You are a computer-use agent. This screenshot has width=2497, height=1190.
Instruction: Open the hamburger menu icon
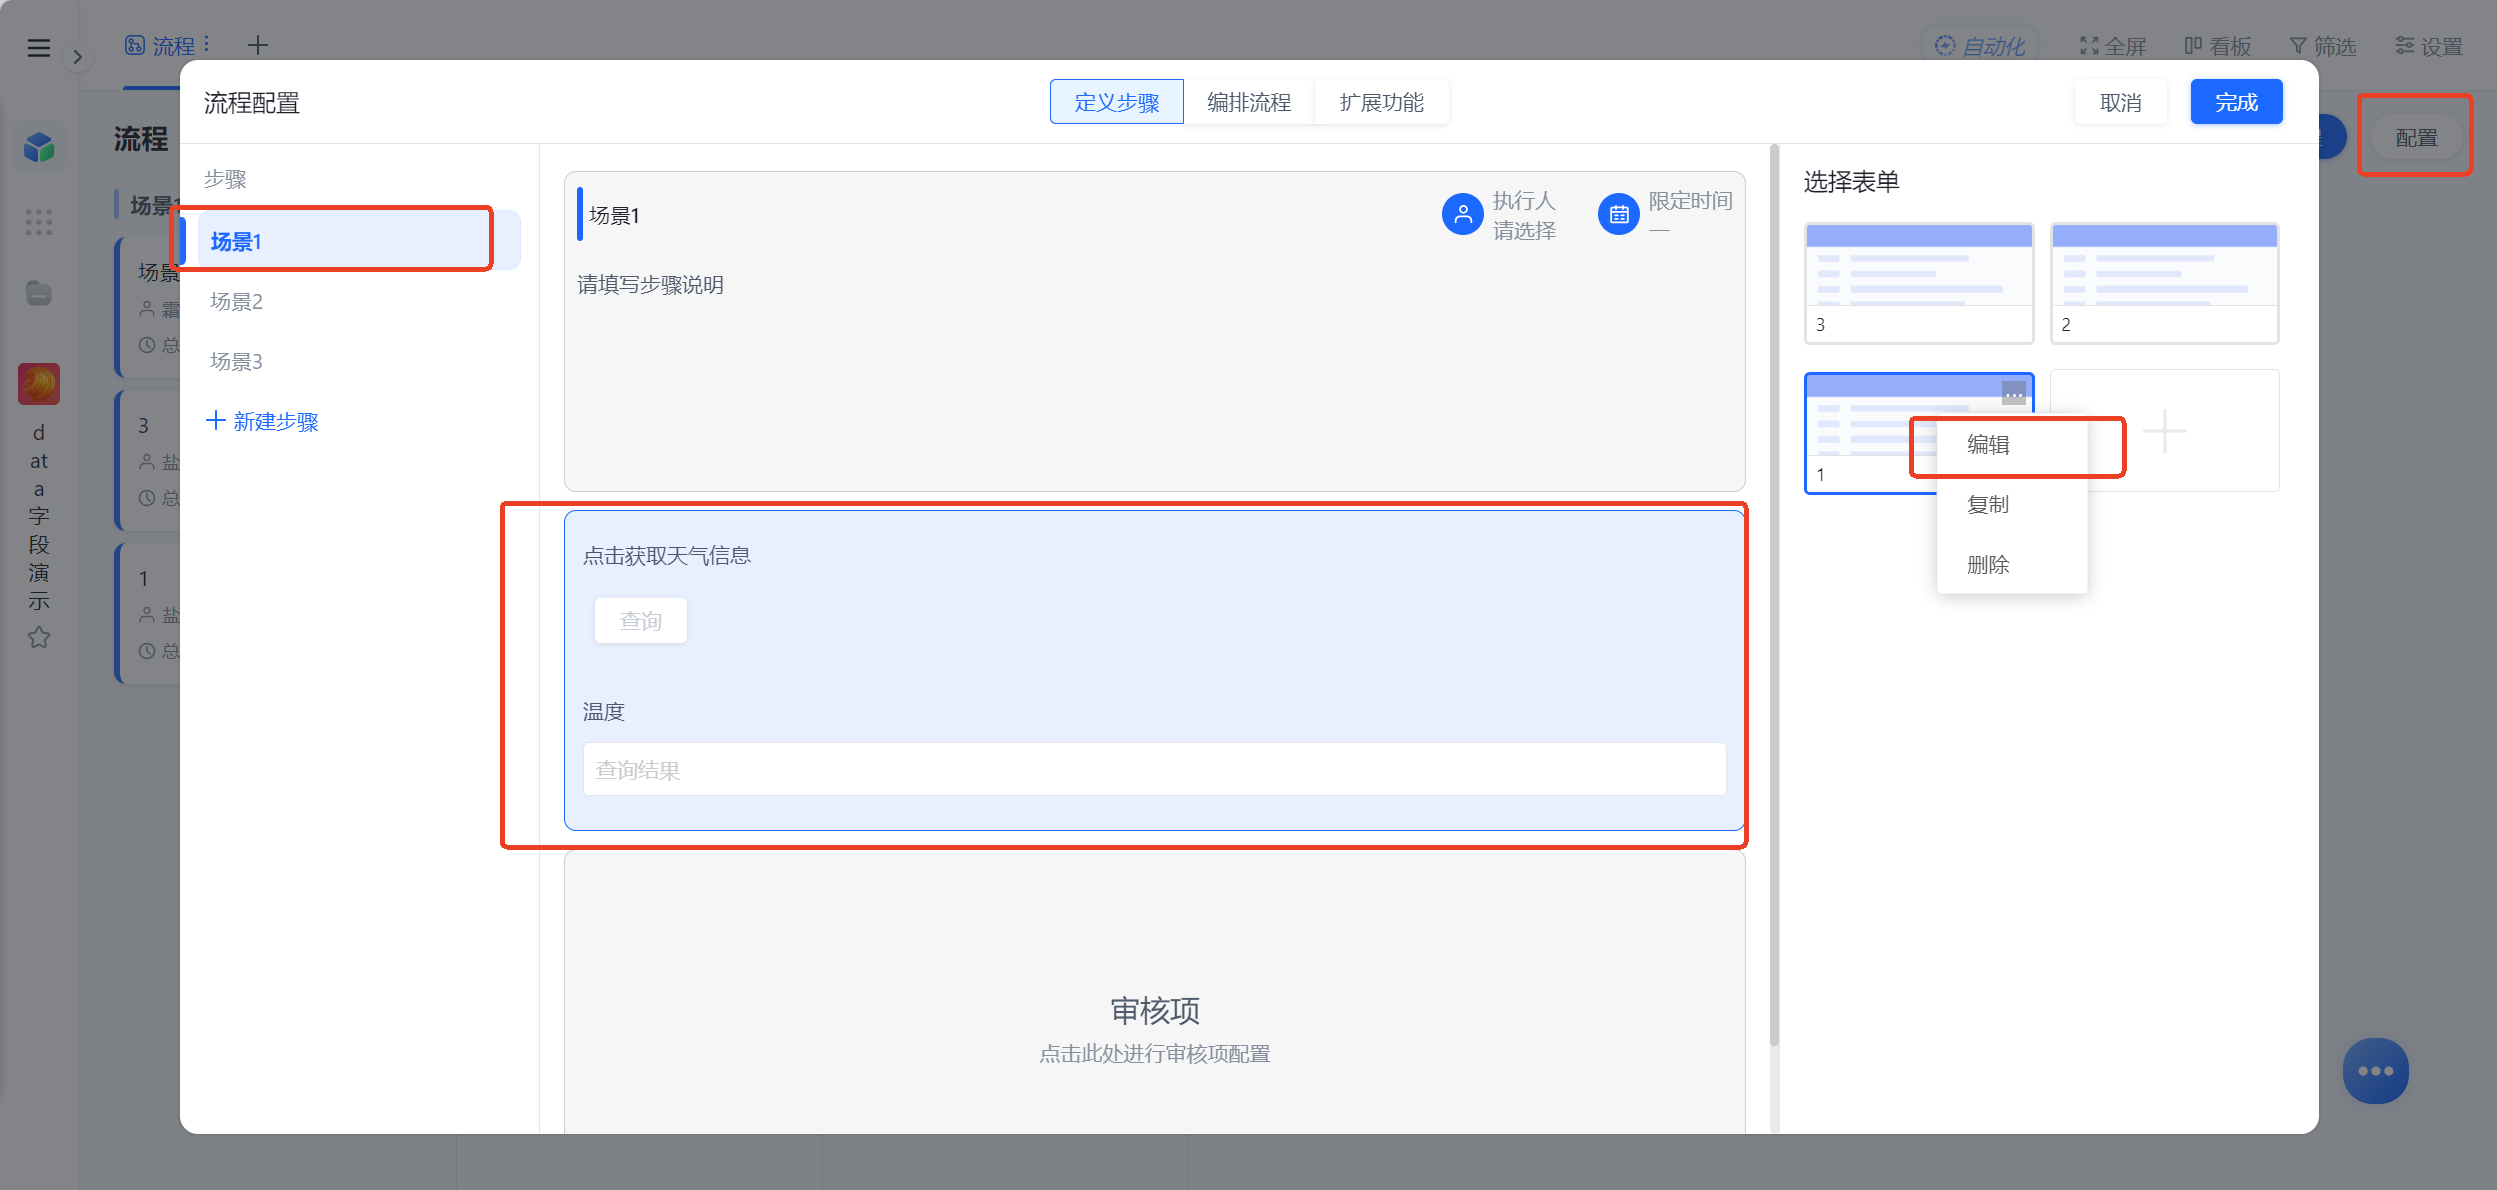38,47
